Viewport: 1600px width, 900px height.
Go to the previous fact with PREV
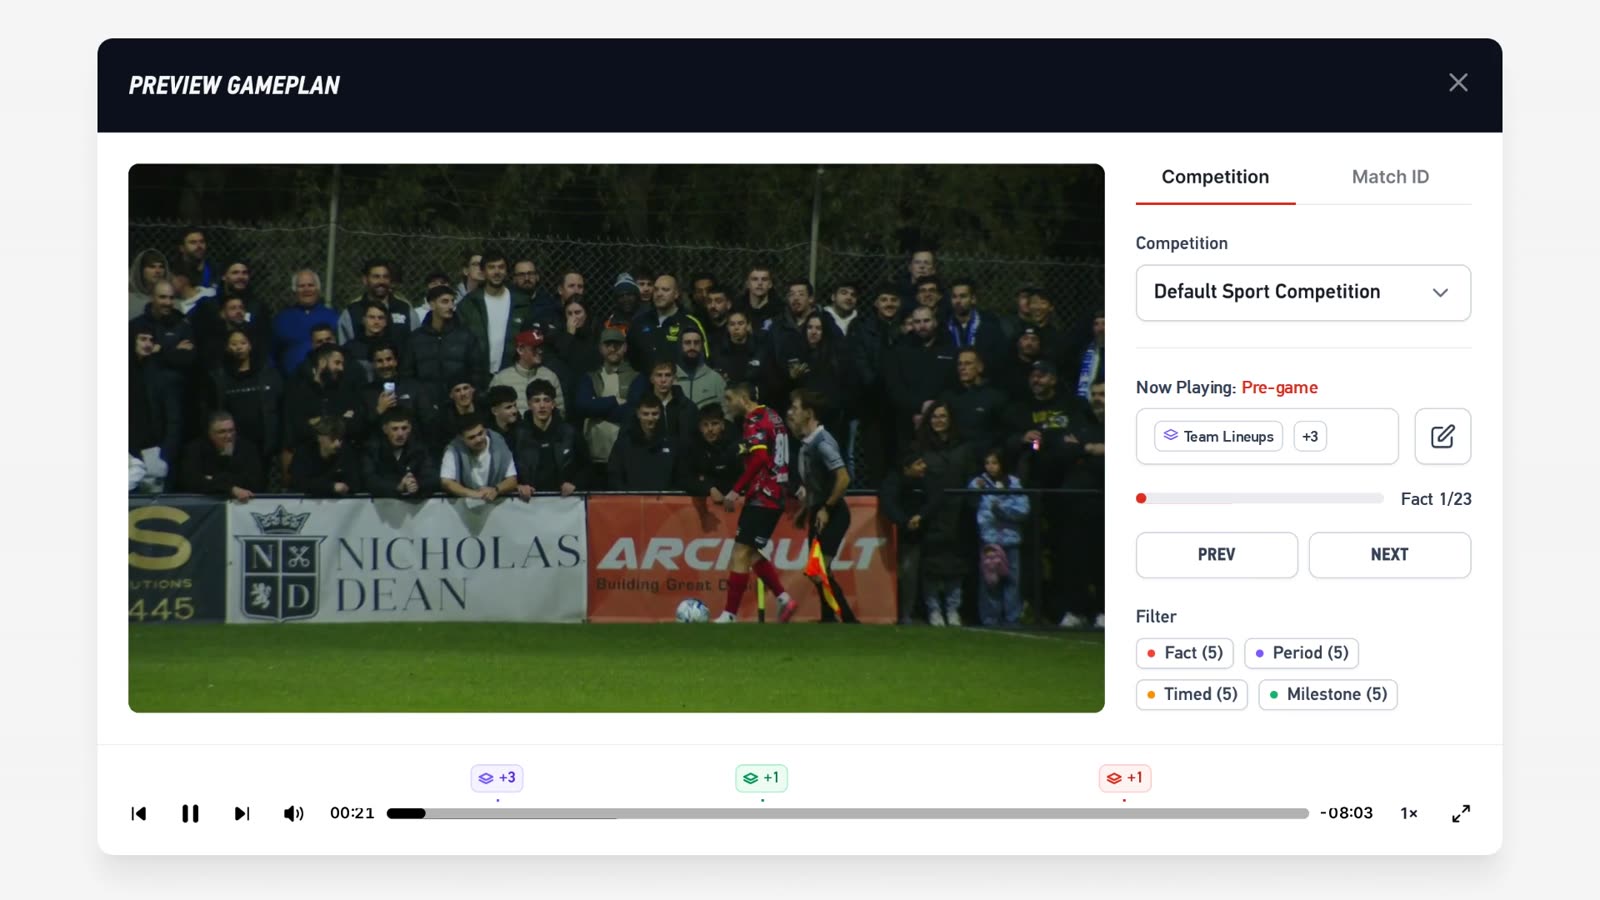1216,555
